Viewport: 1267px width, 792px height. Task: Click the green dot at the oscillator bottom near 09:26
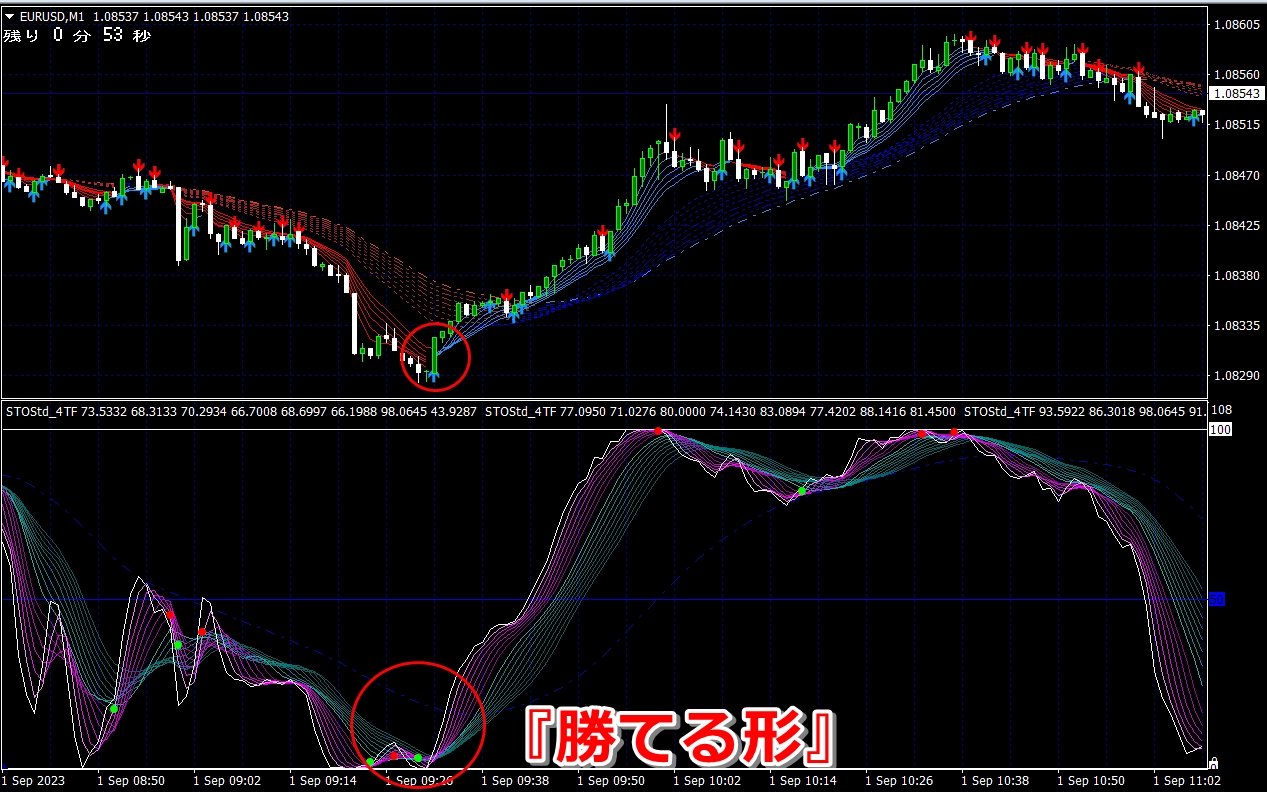coord(418,758)
